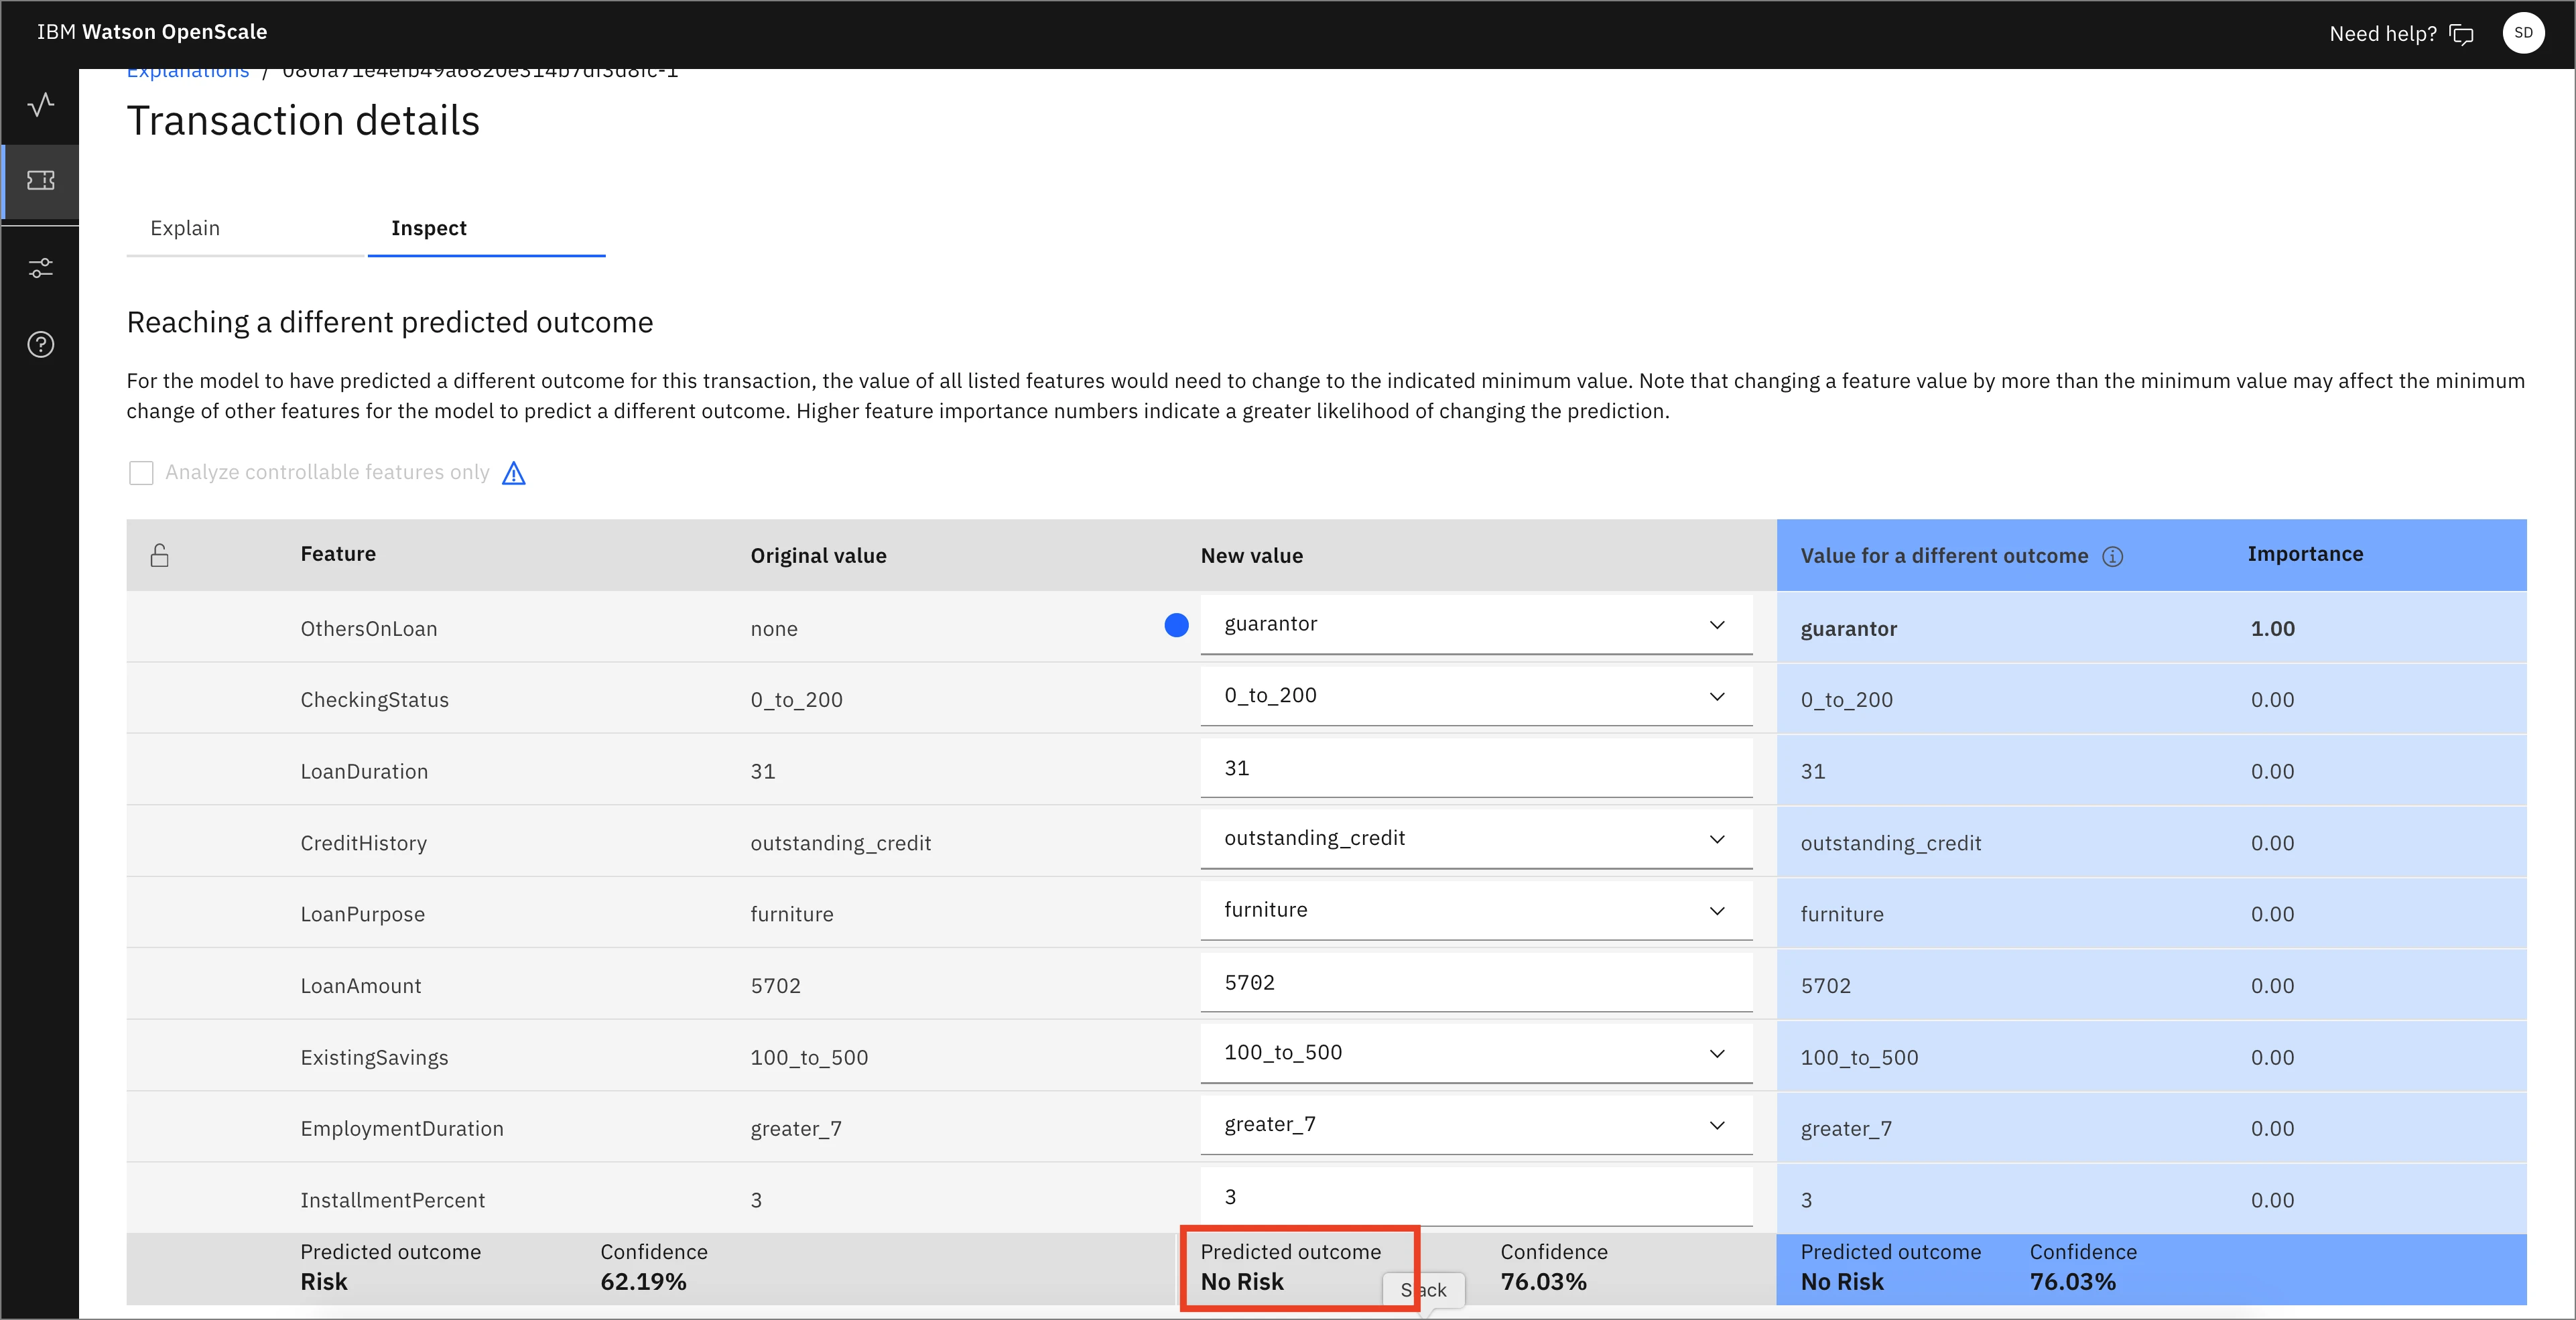The width and height of the screenshot is (2576, 1320).
Task: Select the LoanPurpose feature name
Action: click(362, 914)
